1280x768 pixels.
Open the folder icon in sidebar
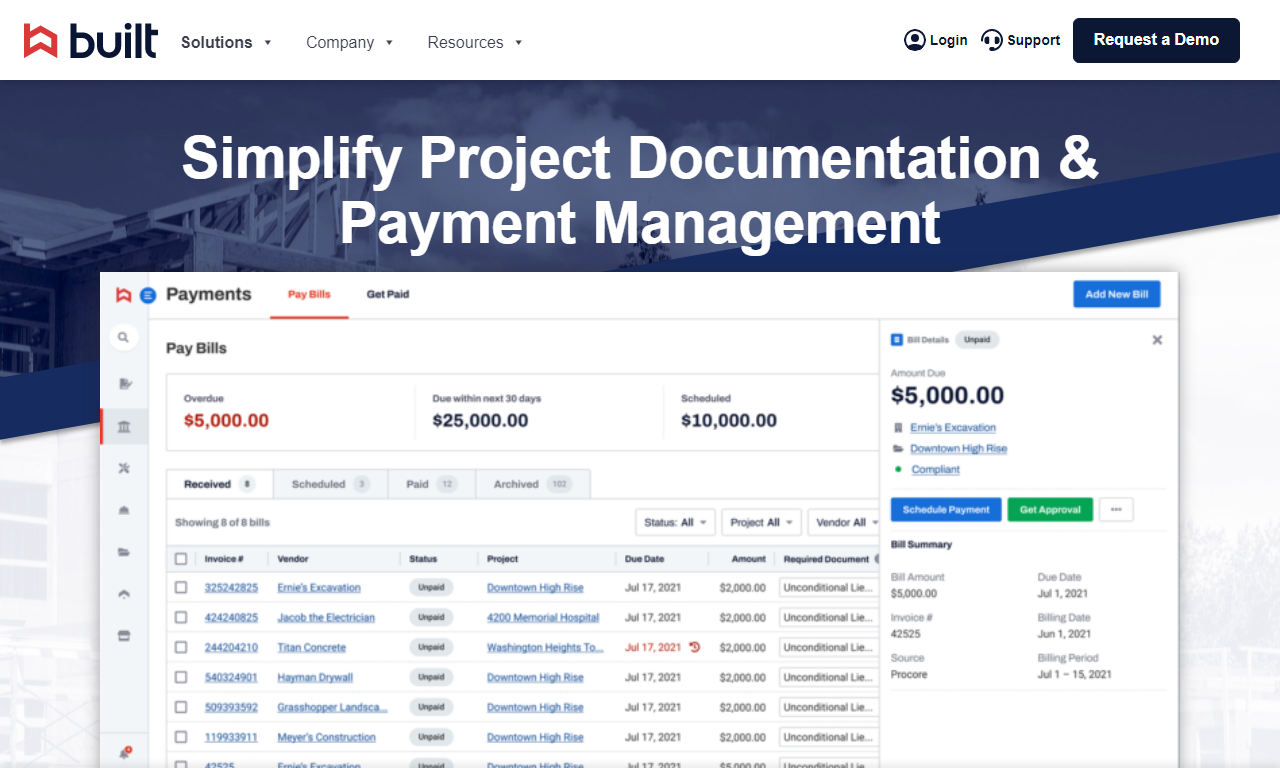pos(124,551)
